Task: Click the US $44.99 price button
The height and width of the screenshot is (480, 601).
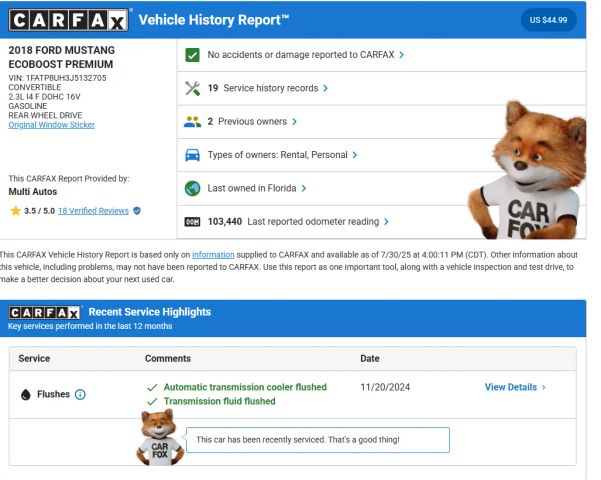Action: pos(549,20)
